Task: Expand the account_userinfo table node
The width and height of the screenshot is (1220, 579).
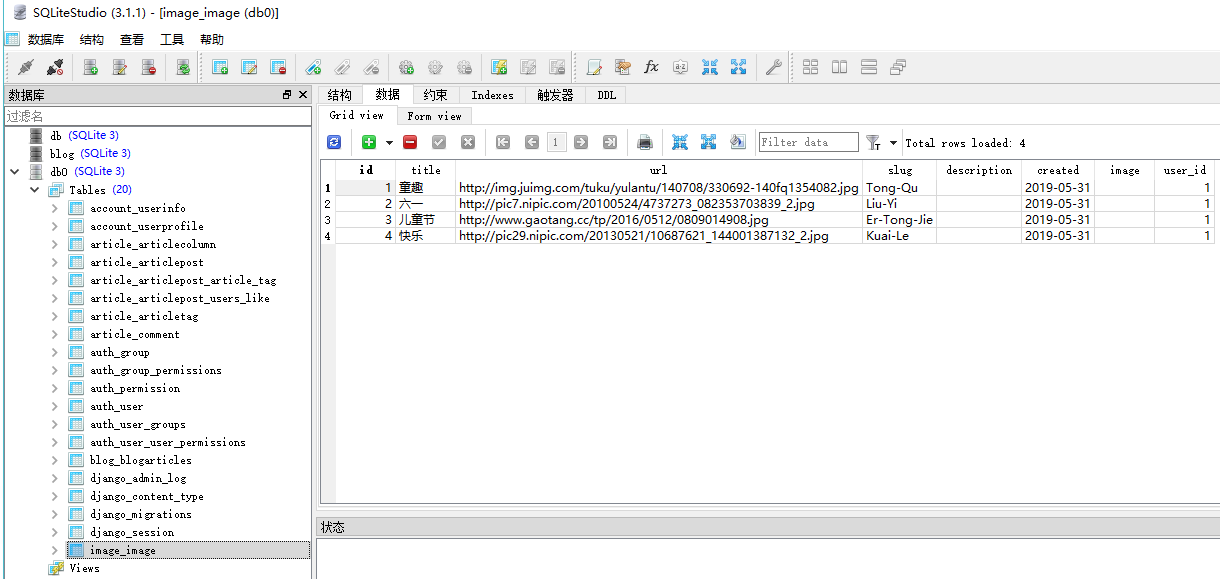Action: pos(55,208)
